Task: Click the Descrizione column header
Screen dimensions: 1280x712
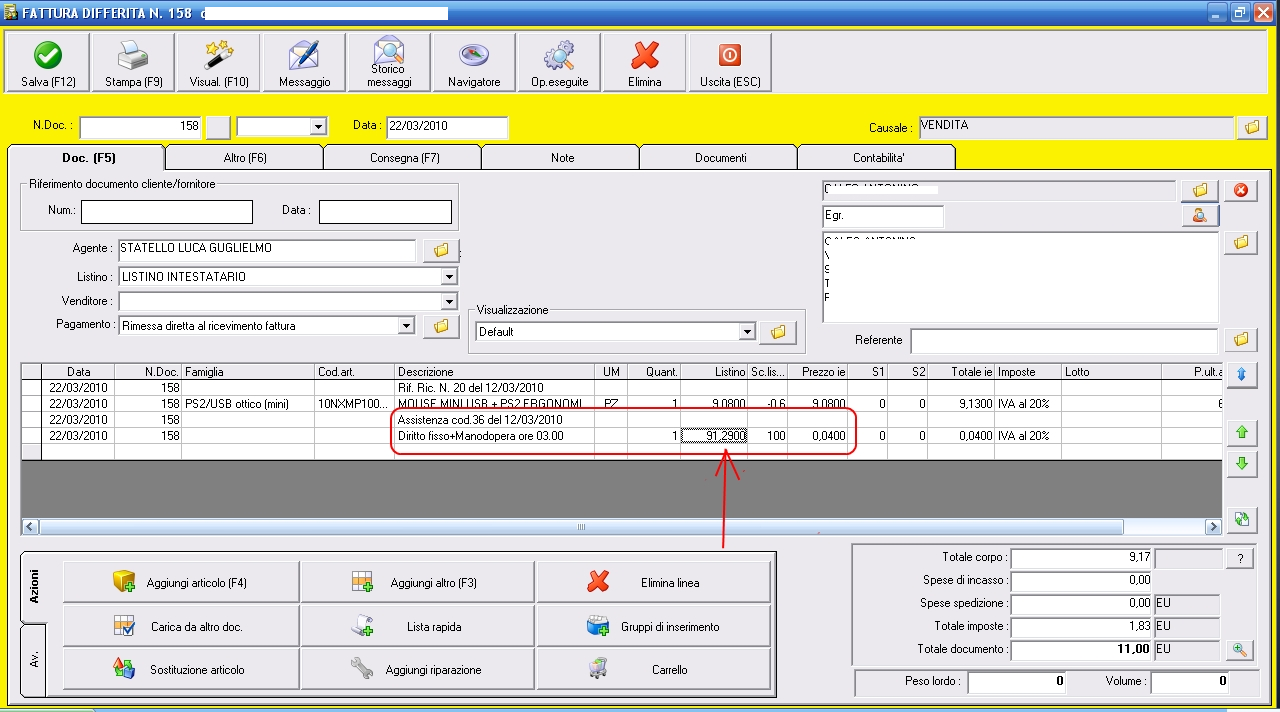Action: click(x=495, y=372)
